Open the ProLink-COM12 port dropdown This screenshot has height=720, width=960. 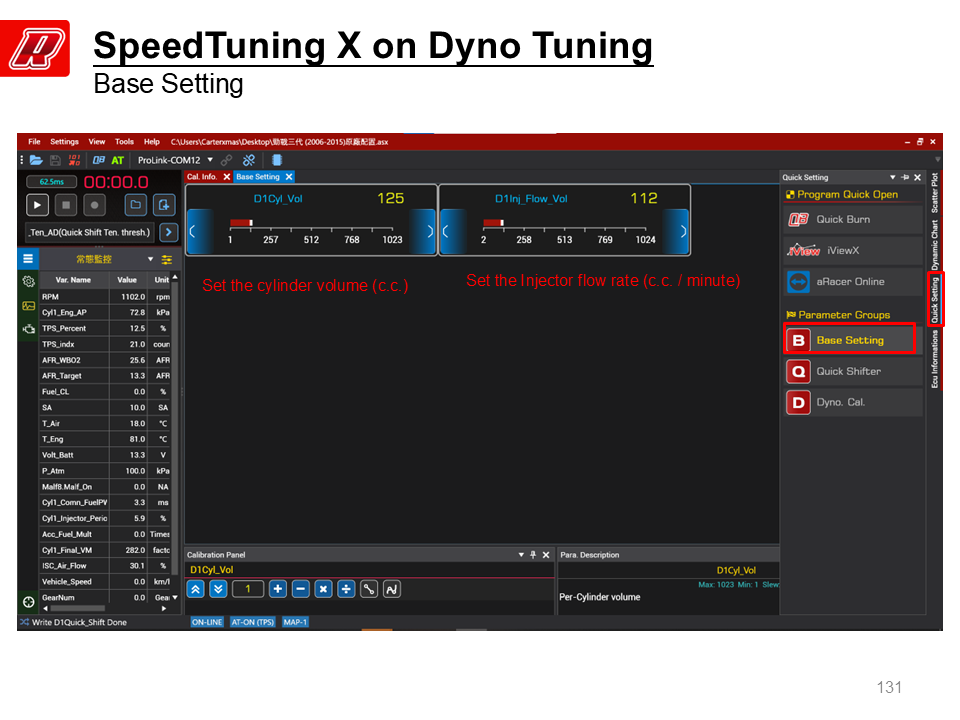pos(210,160)
